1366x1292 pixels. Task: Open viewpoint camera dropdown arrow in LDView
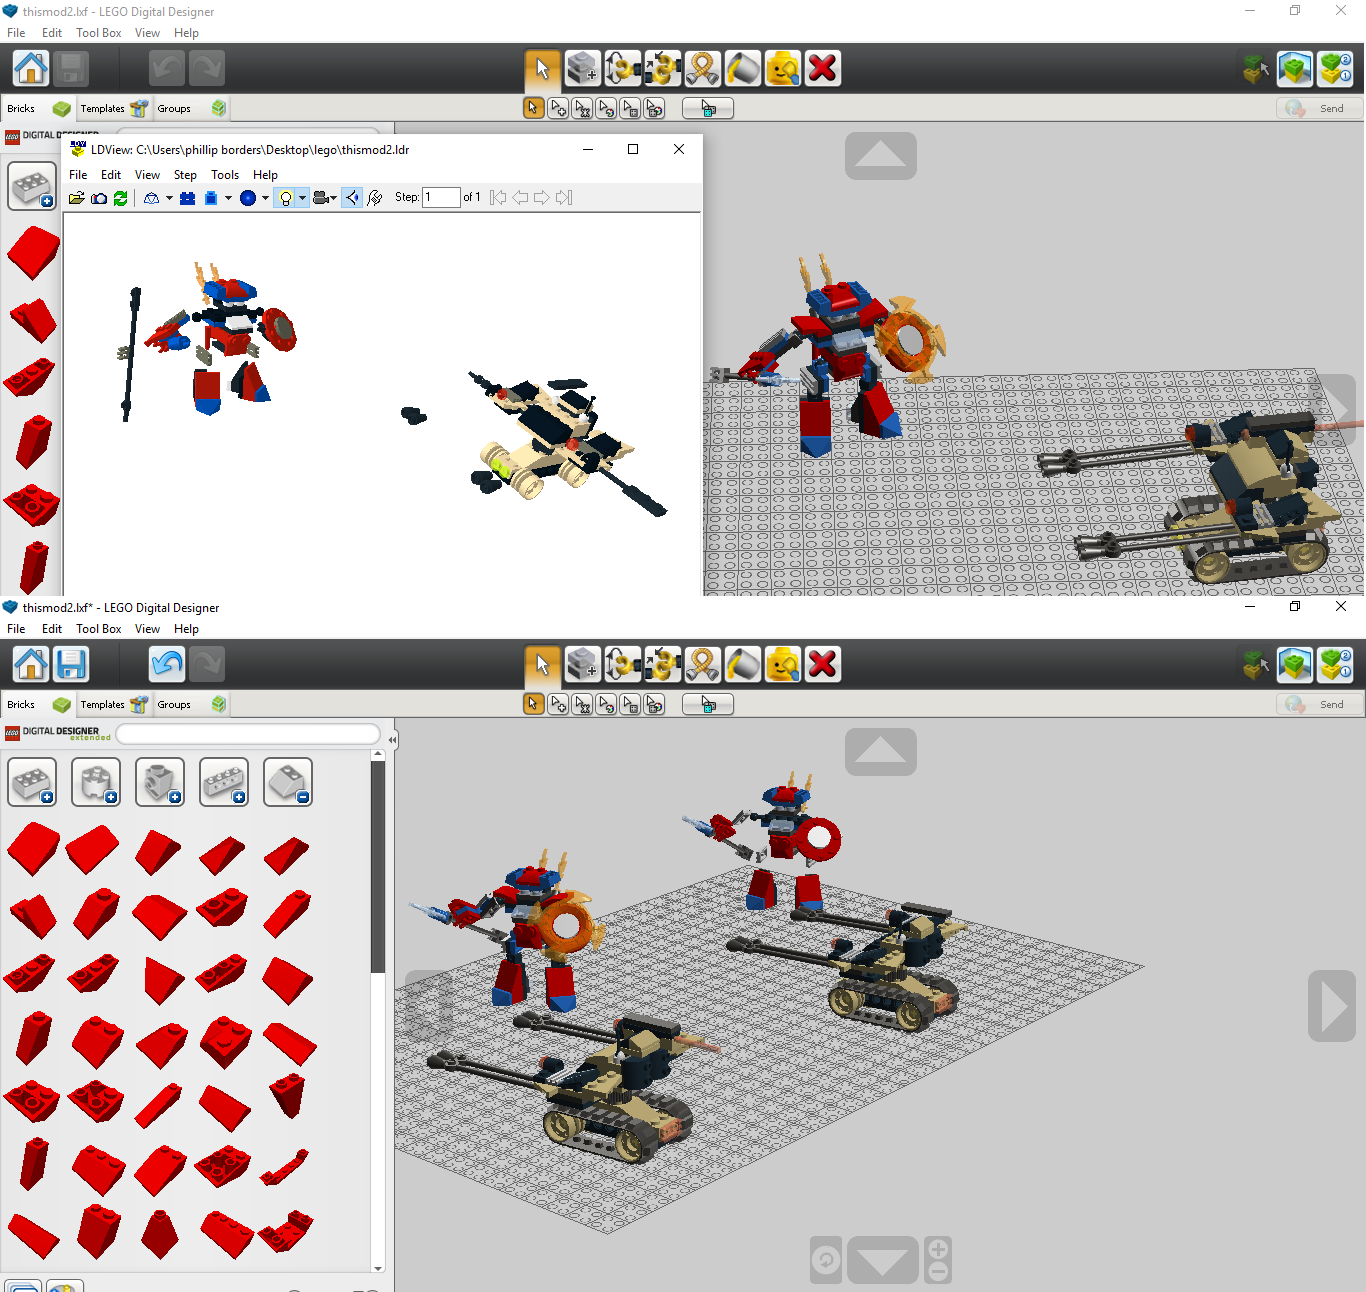[333, 198]
